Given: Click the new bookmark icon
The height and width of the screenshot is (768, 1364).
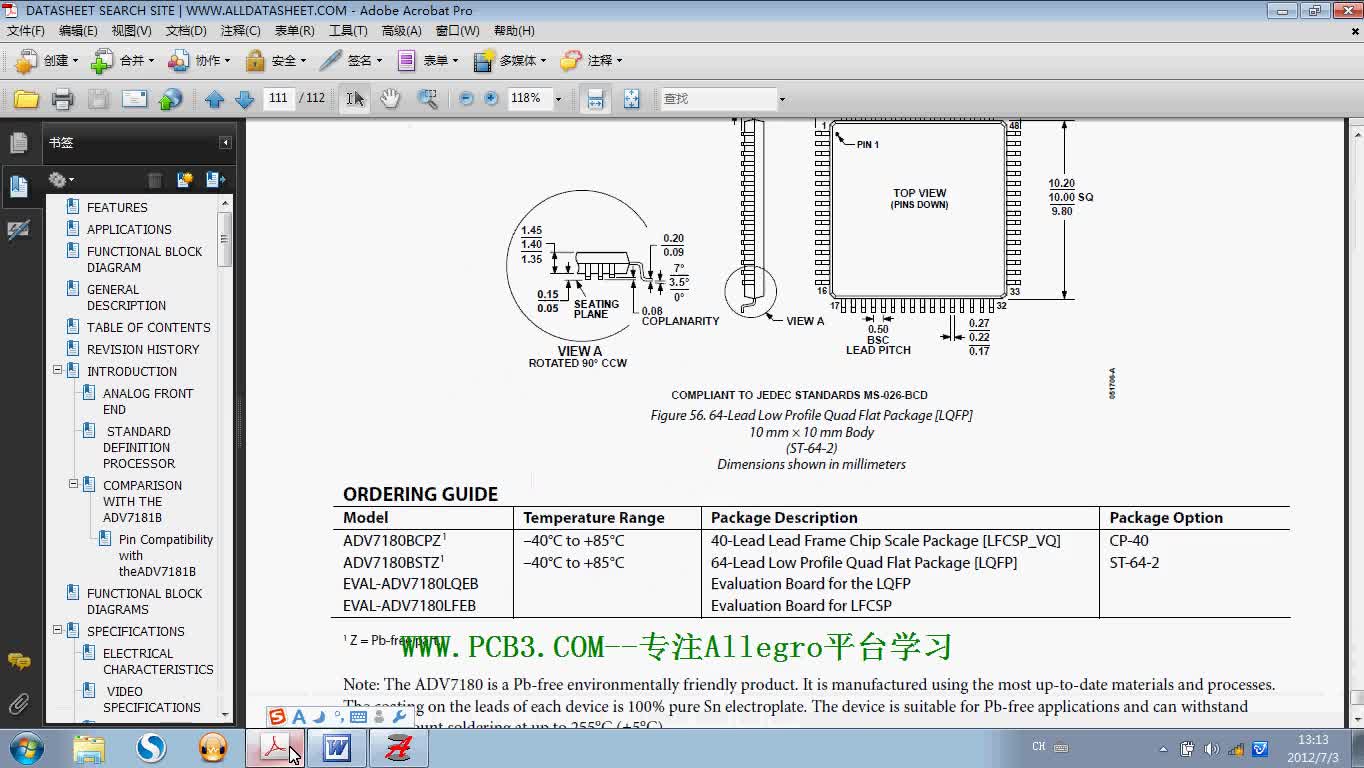Looking at the screenshot, I should tap(185, 180).
